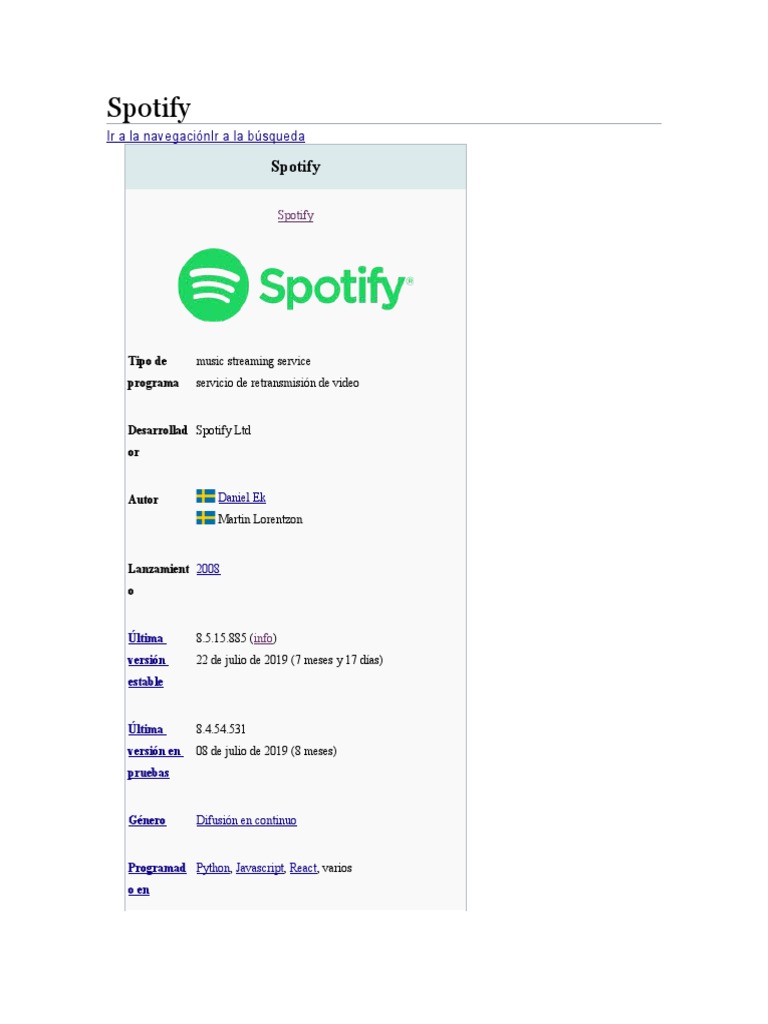768x1024 pixels.
Task: Click the 'Martin Lorentzon' author name
Action: [260, 520]
